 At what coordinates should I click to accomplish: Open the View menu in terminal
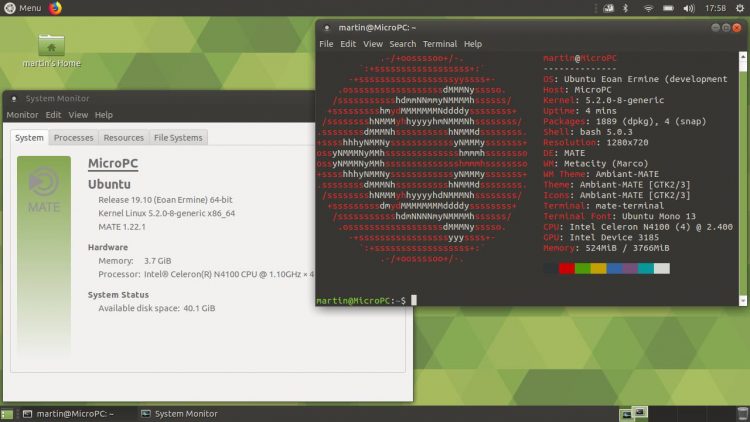pos(373,44)
